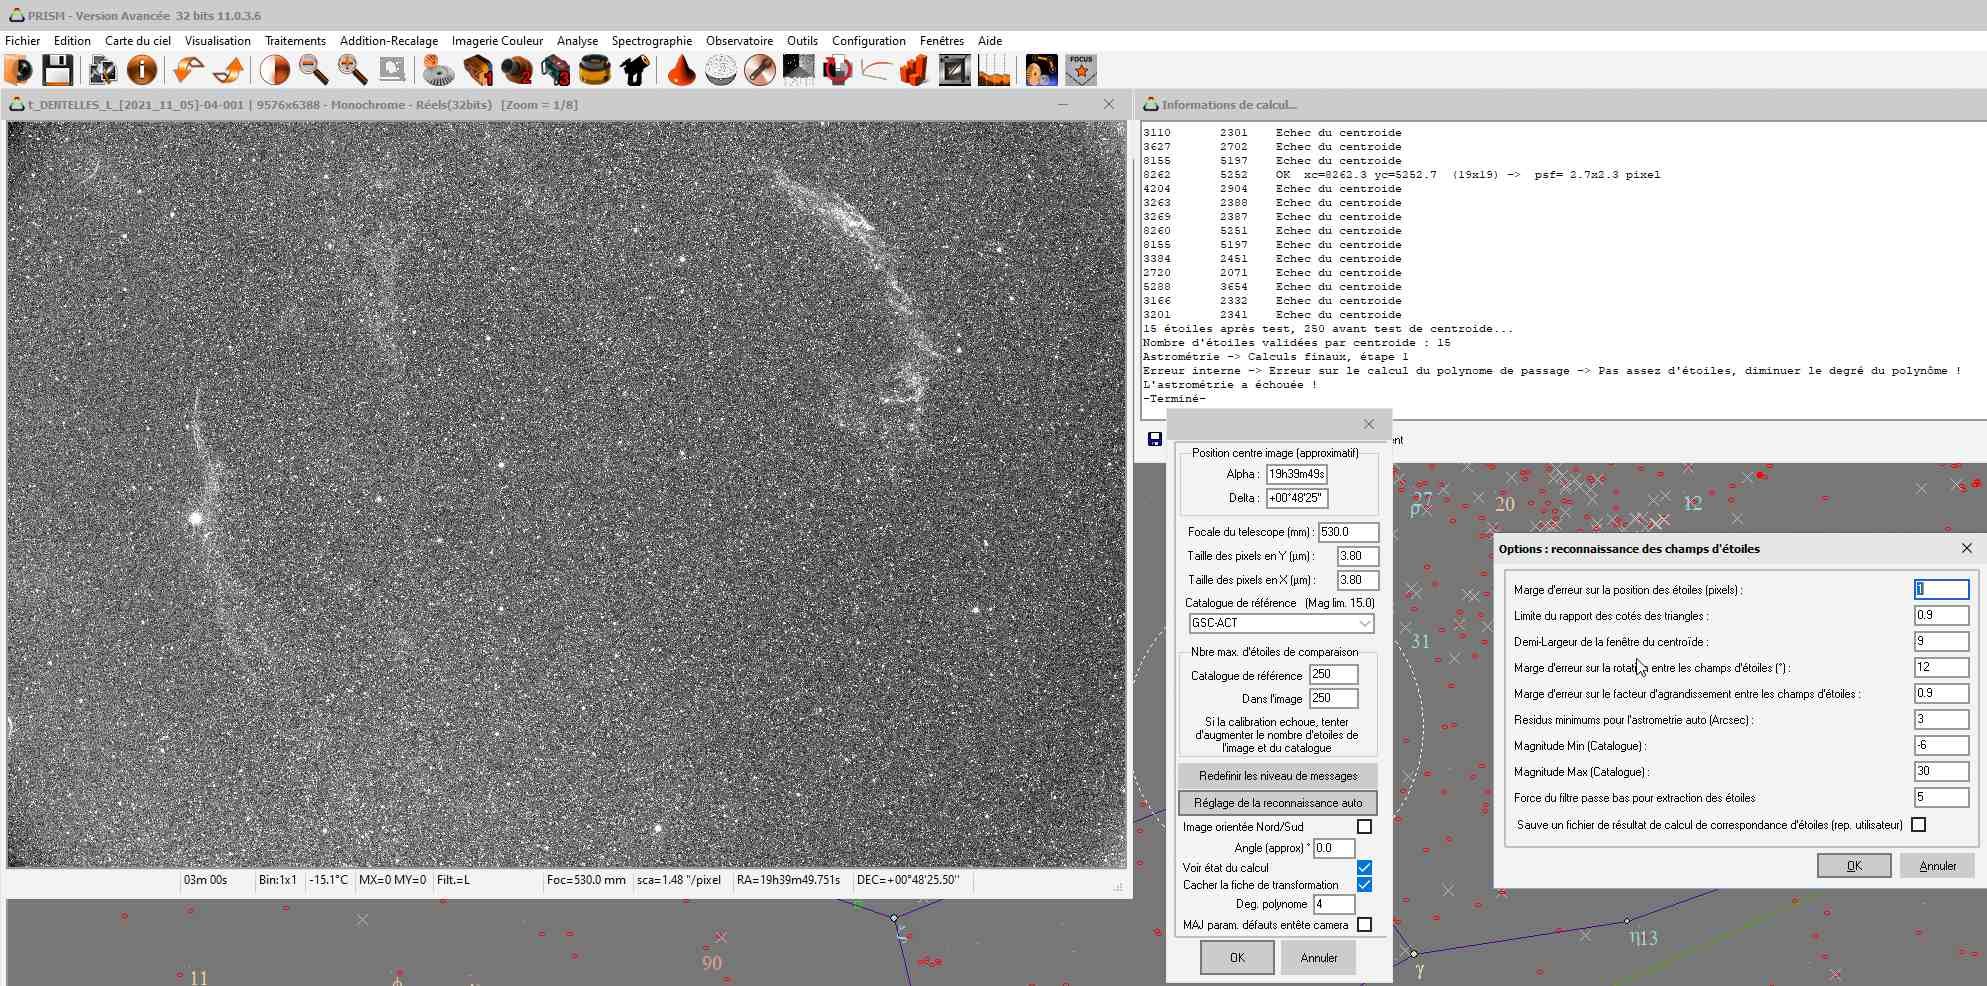Open the orange info icon in toolbar
This screenshot has width=1987, height=986.
click(x=142, y=70)
